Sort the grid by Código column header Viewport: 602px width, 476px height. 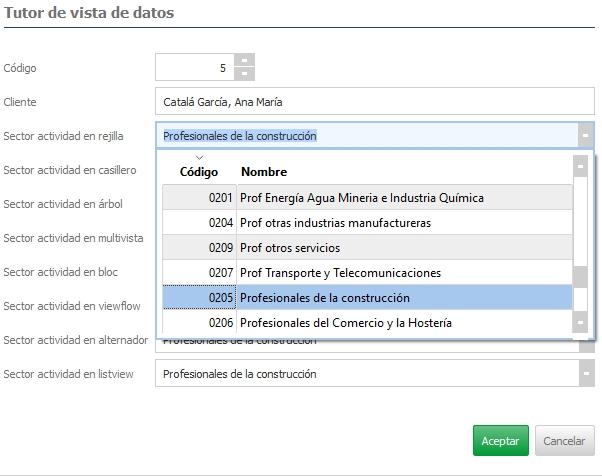[x=199, y=172]
